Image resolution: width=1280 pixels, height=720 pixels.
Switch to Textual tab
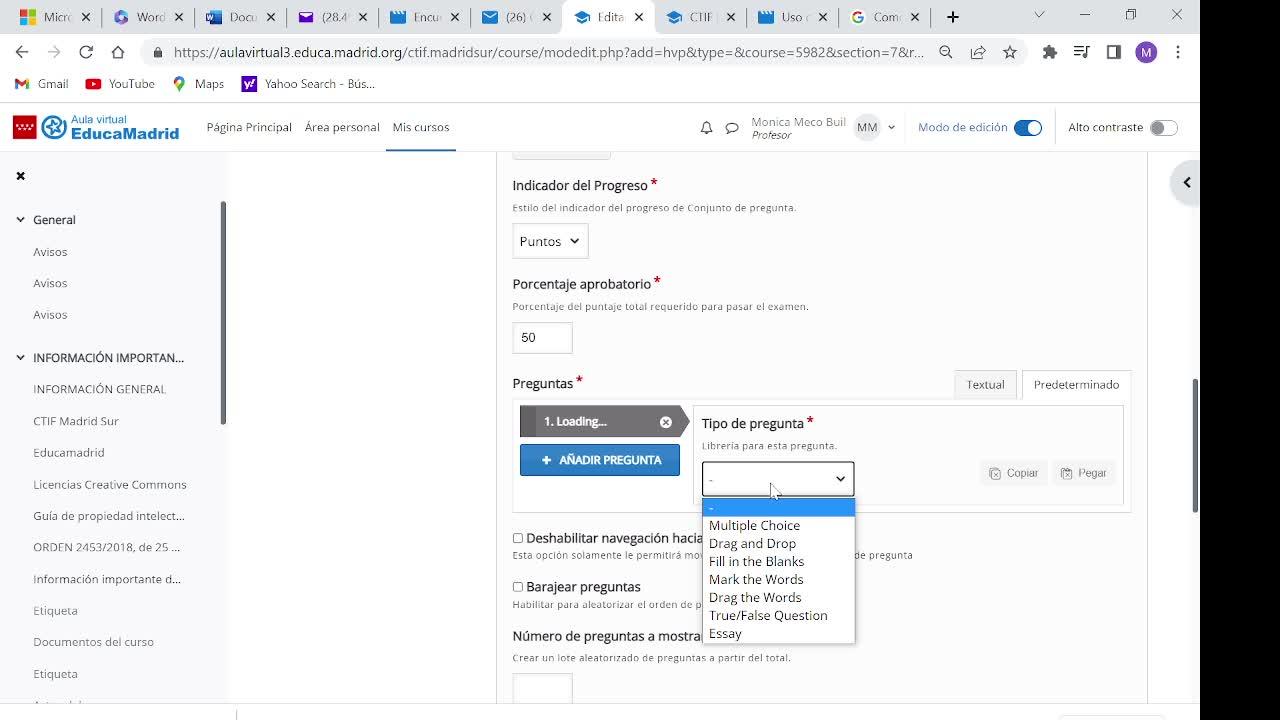click(985, 385)
